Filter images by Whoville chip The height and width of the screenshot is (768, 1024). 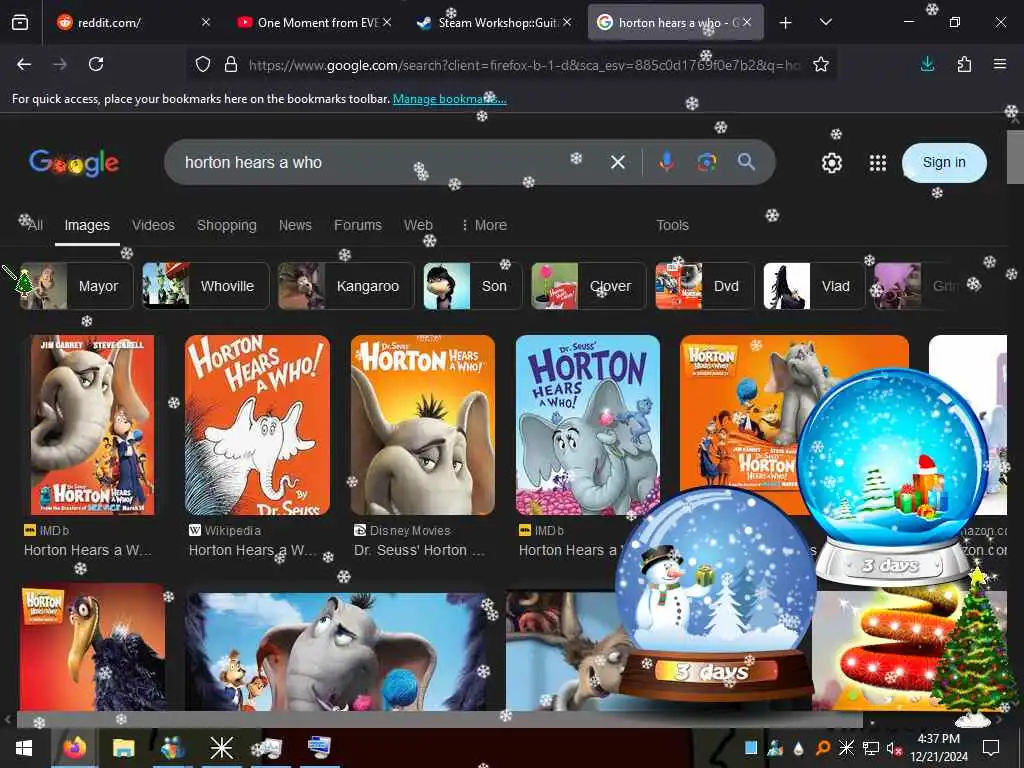[x=206, y=286]
